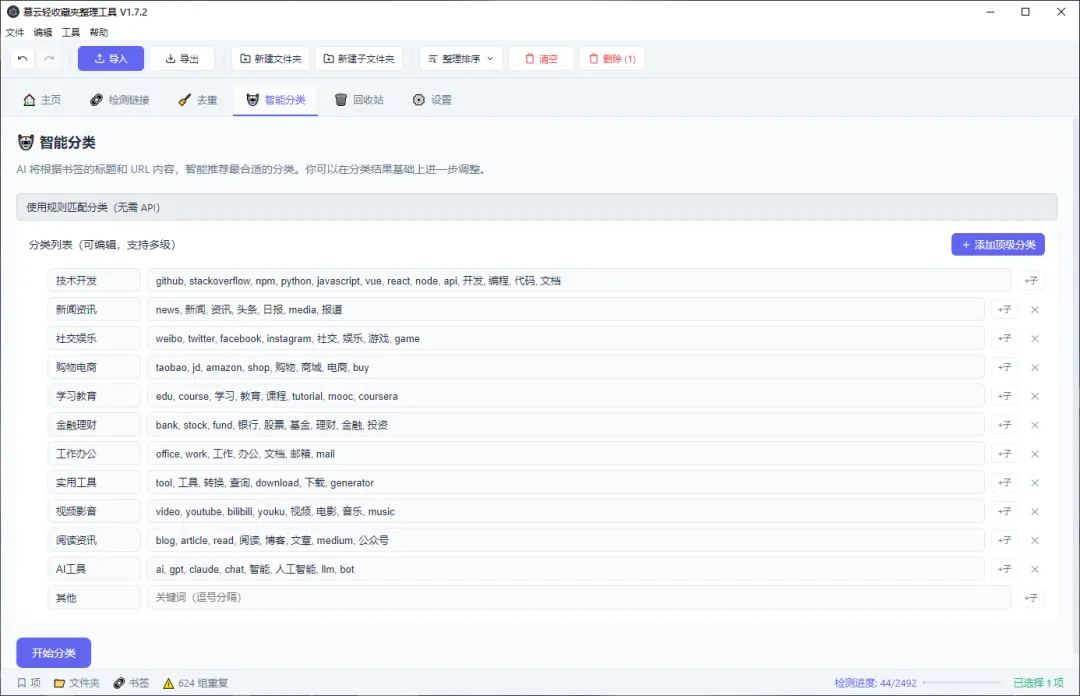Add subcategory to 阅读资讯 row

pyautogui.click(x=1005, y=540)
